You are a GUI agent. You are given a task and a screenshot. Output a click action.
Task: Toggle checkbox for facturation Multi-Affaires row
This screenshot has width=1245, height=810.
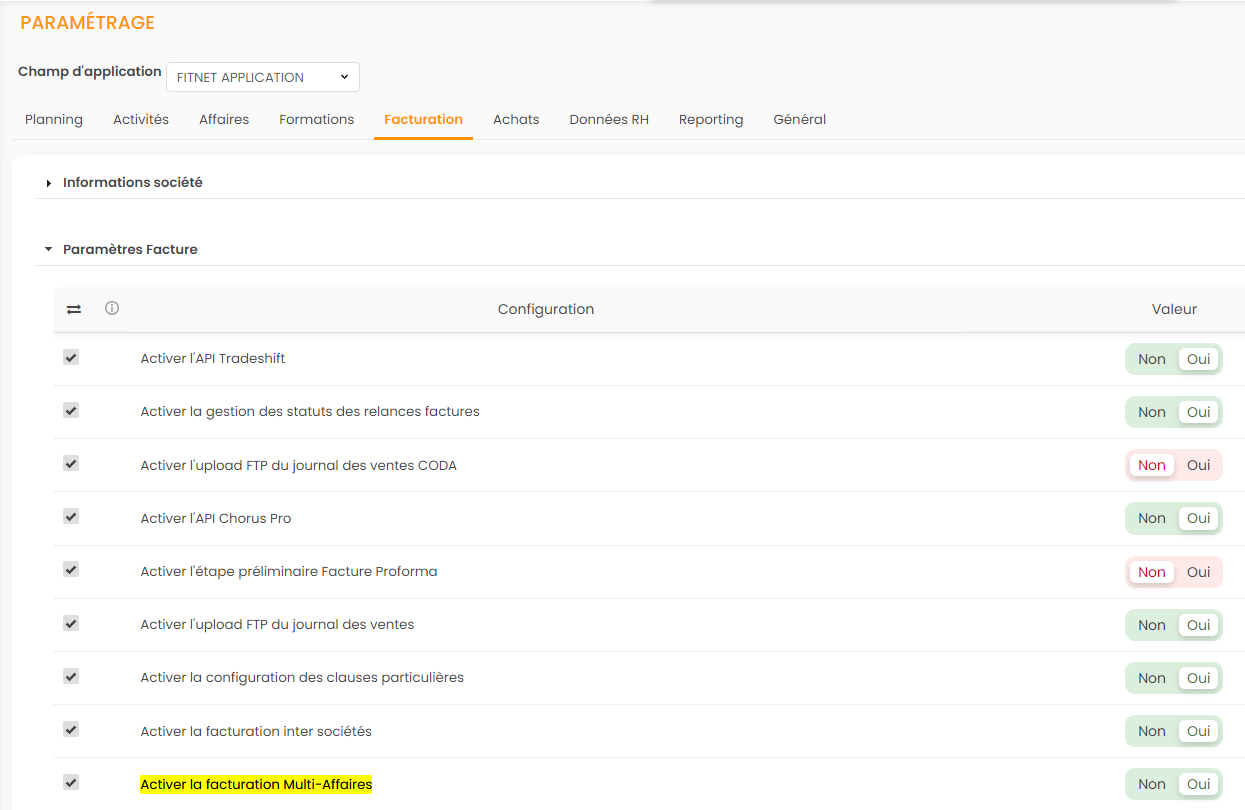coord(71,782)
